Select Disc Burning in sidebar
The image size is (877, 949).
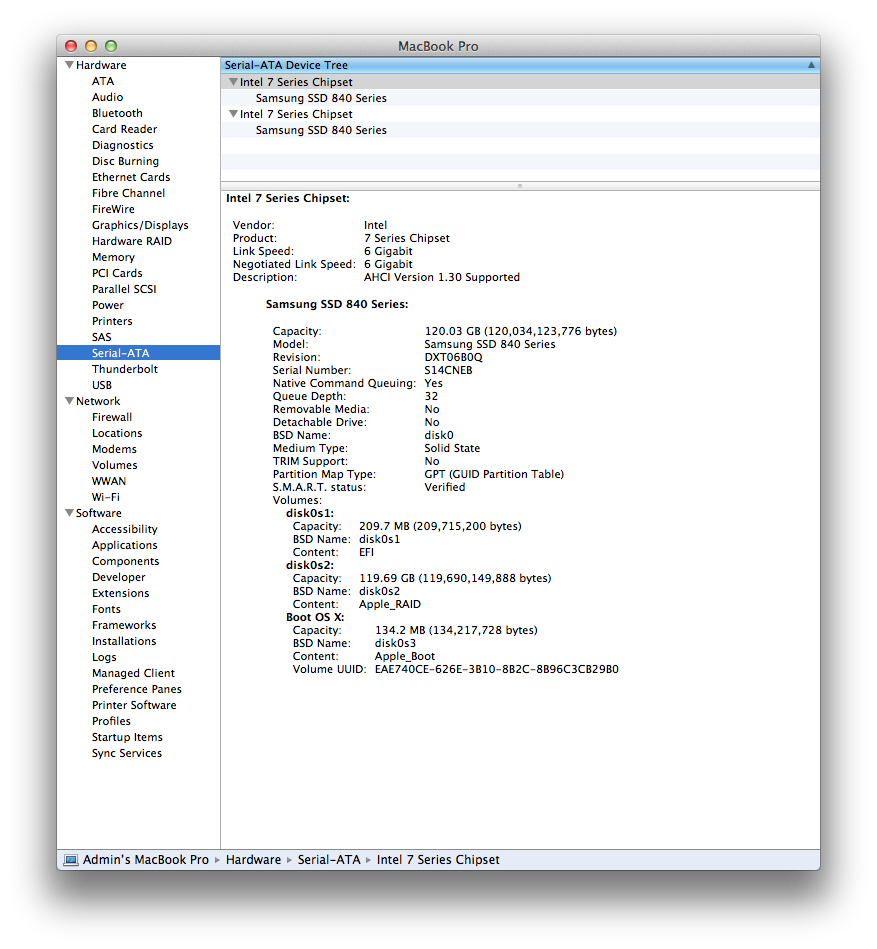[125, 161]
